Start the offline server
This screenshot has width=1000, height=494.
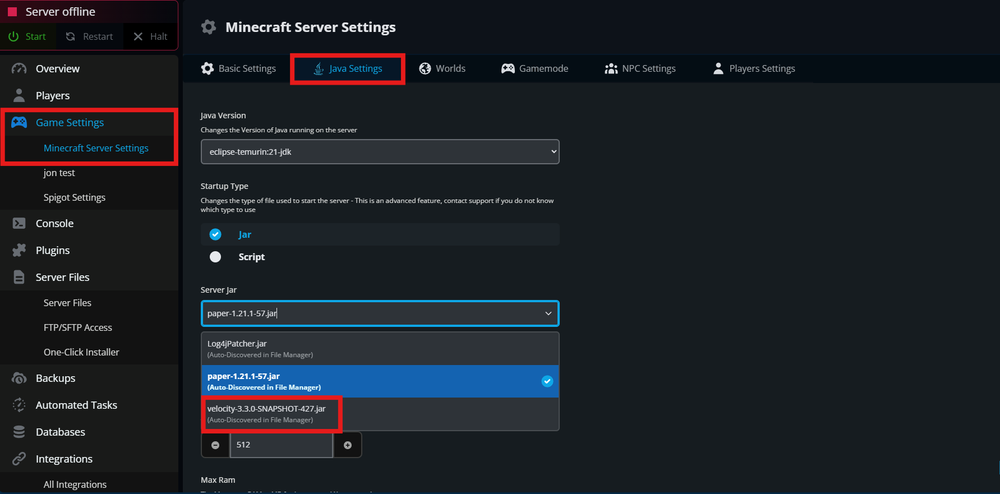point(27,37)
